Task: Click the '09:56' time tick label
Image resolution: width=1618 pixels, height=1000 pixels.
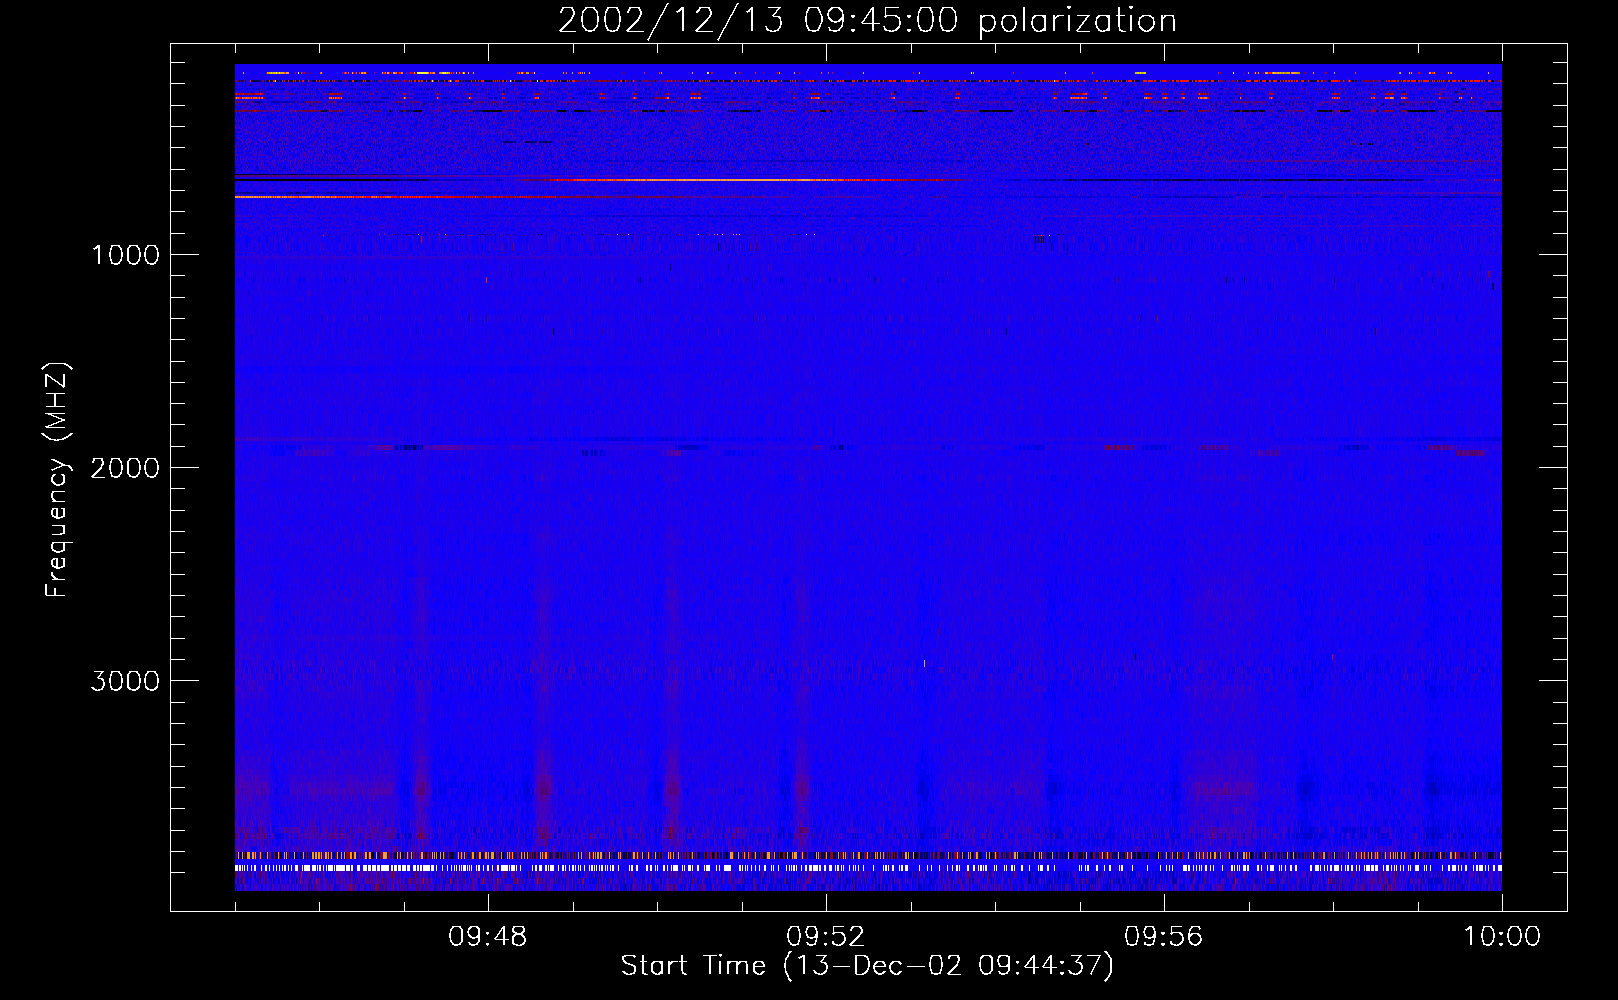Action: pyautogui.click(x=1164, y=937)
